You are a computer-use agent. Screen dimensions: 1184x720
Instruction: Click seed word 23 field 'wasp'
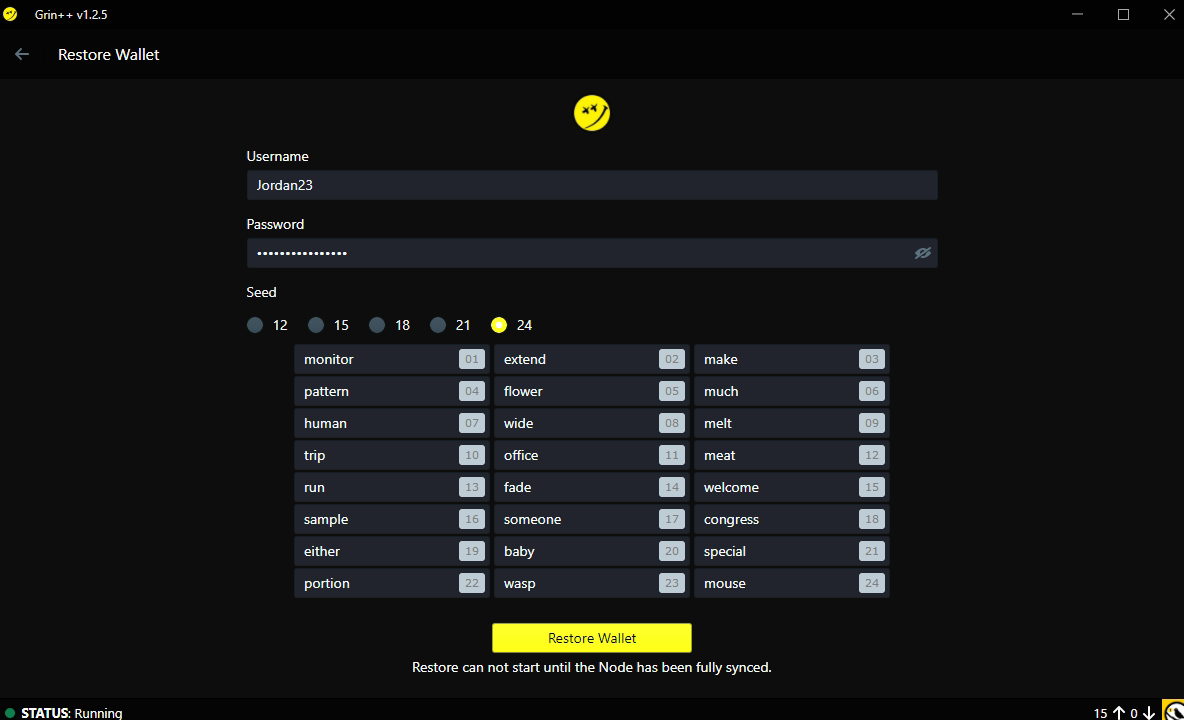coord(591,583)
